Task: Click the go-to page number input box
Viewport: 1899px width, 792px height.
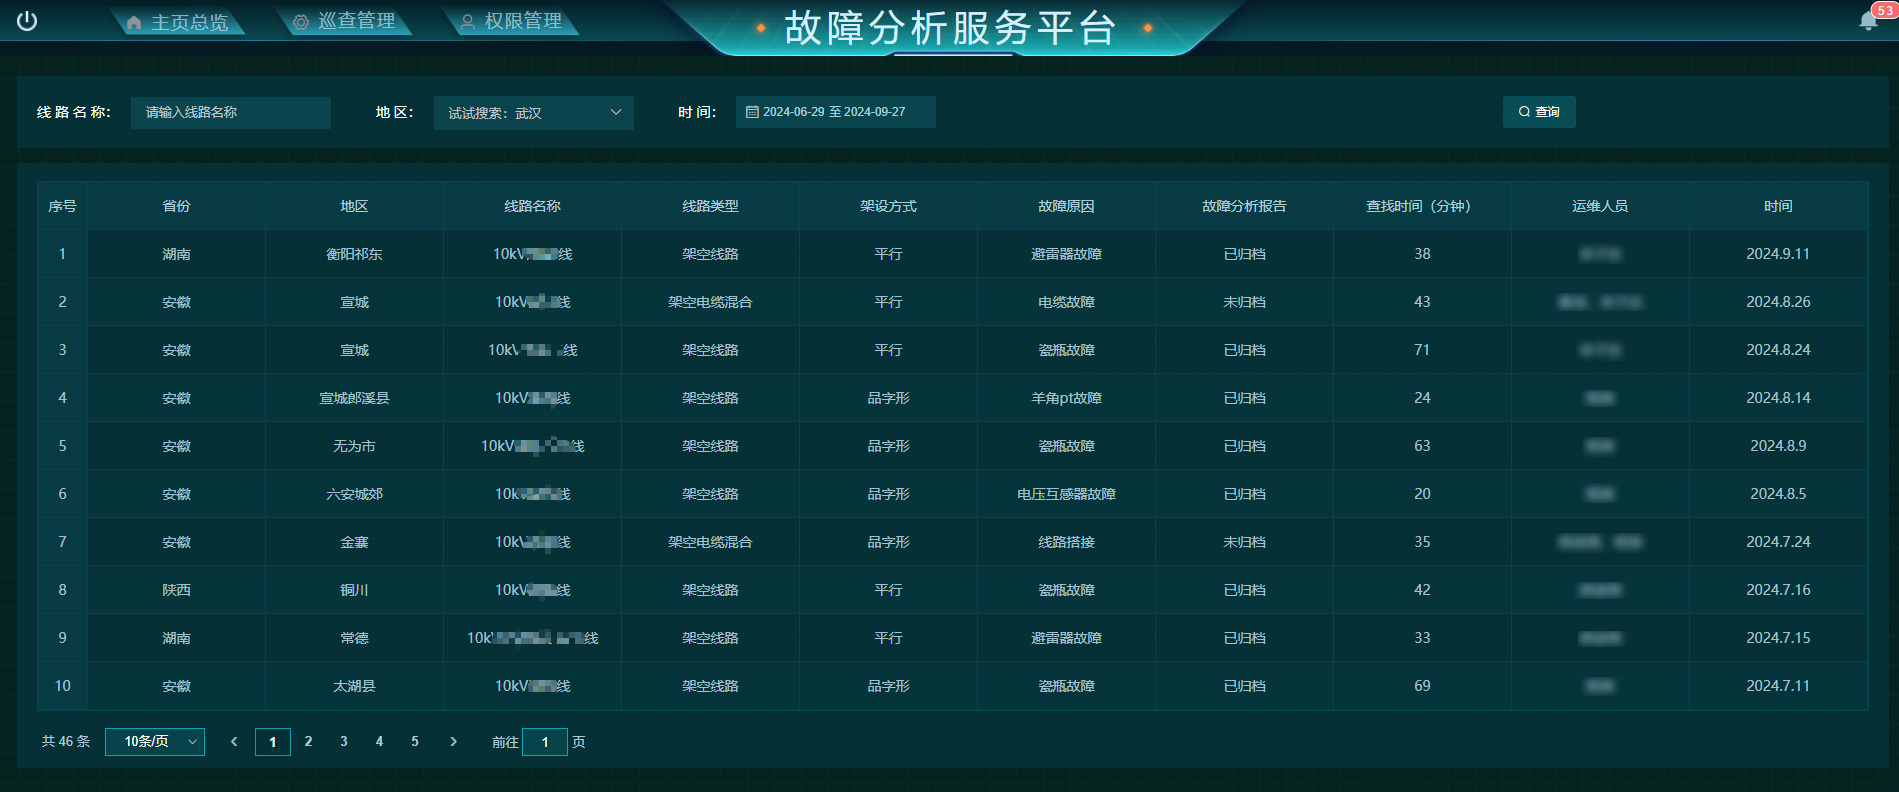Action: 545,742
